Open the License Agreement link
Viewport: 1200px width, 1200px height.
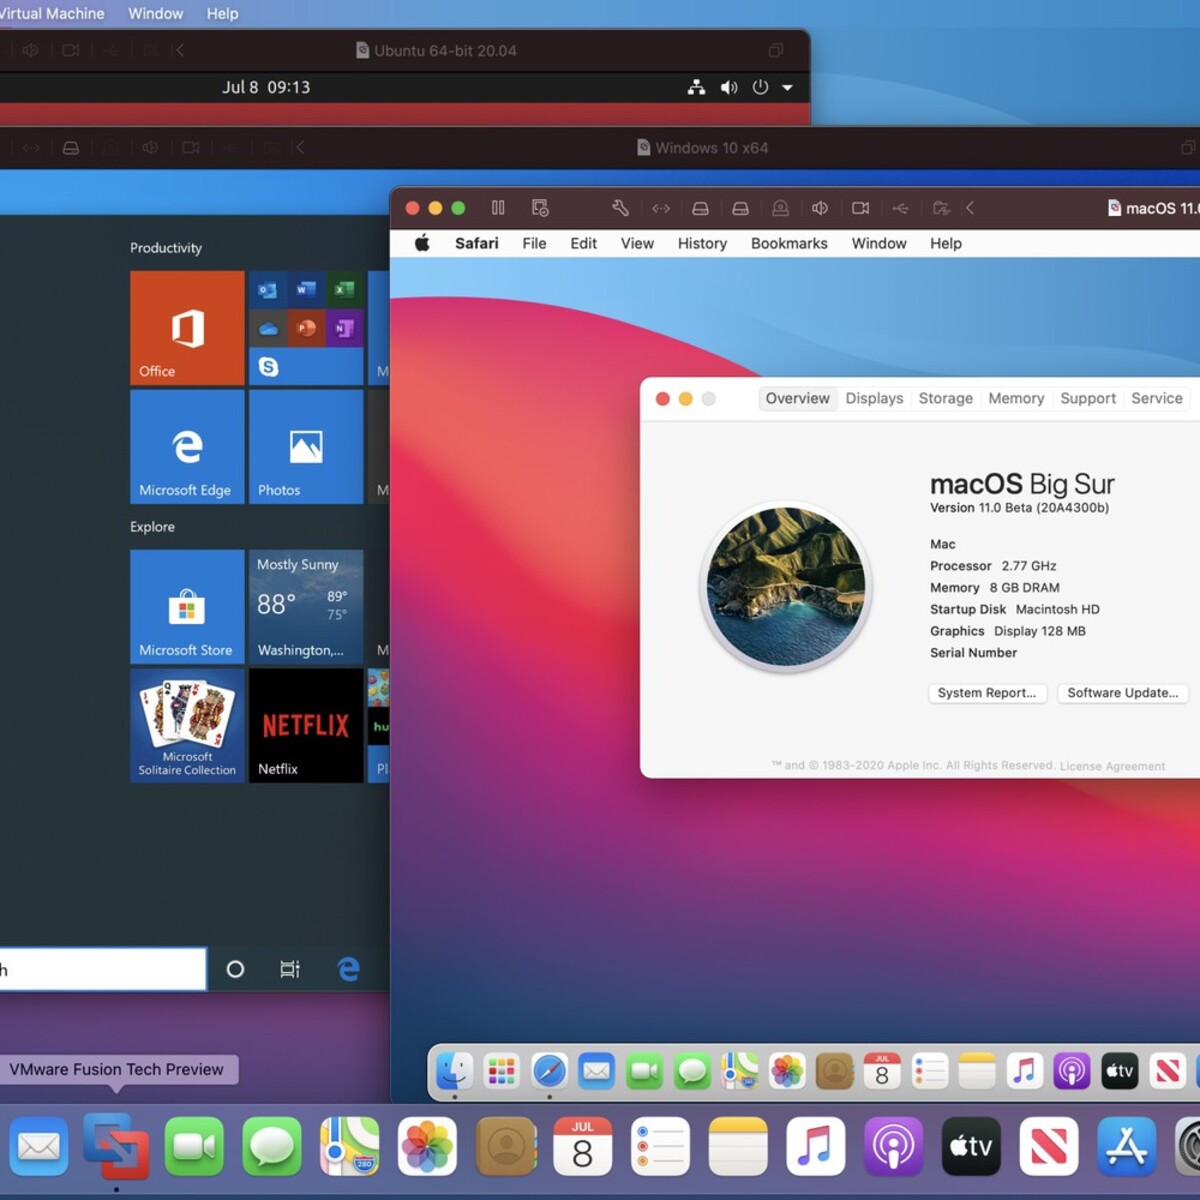[x=1112, y=766]
